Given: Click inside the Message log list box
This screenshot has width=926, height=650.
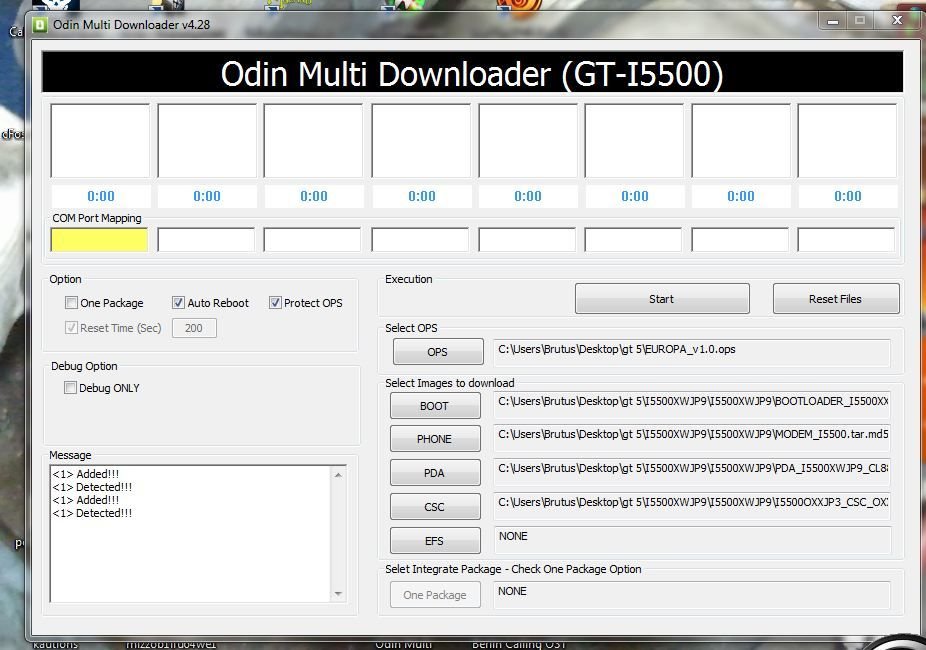Looking at the screenshot, I should point(191,534).
